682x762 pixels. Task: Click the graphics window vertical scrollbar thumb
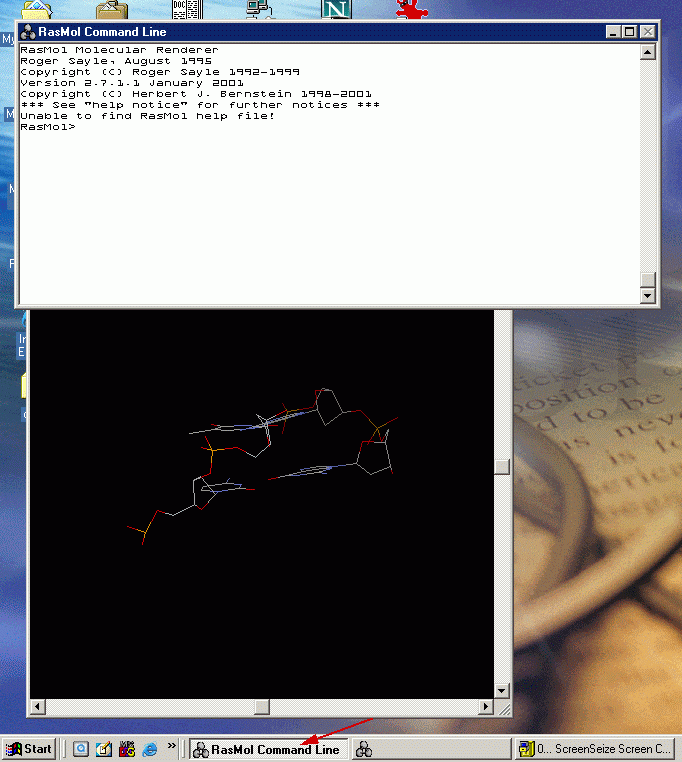pos(502,467)
